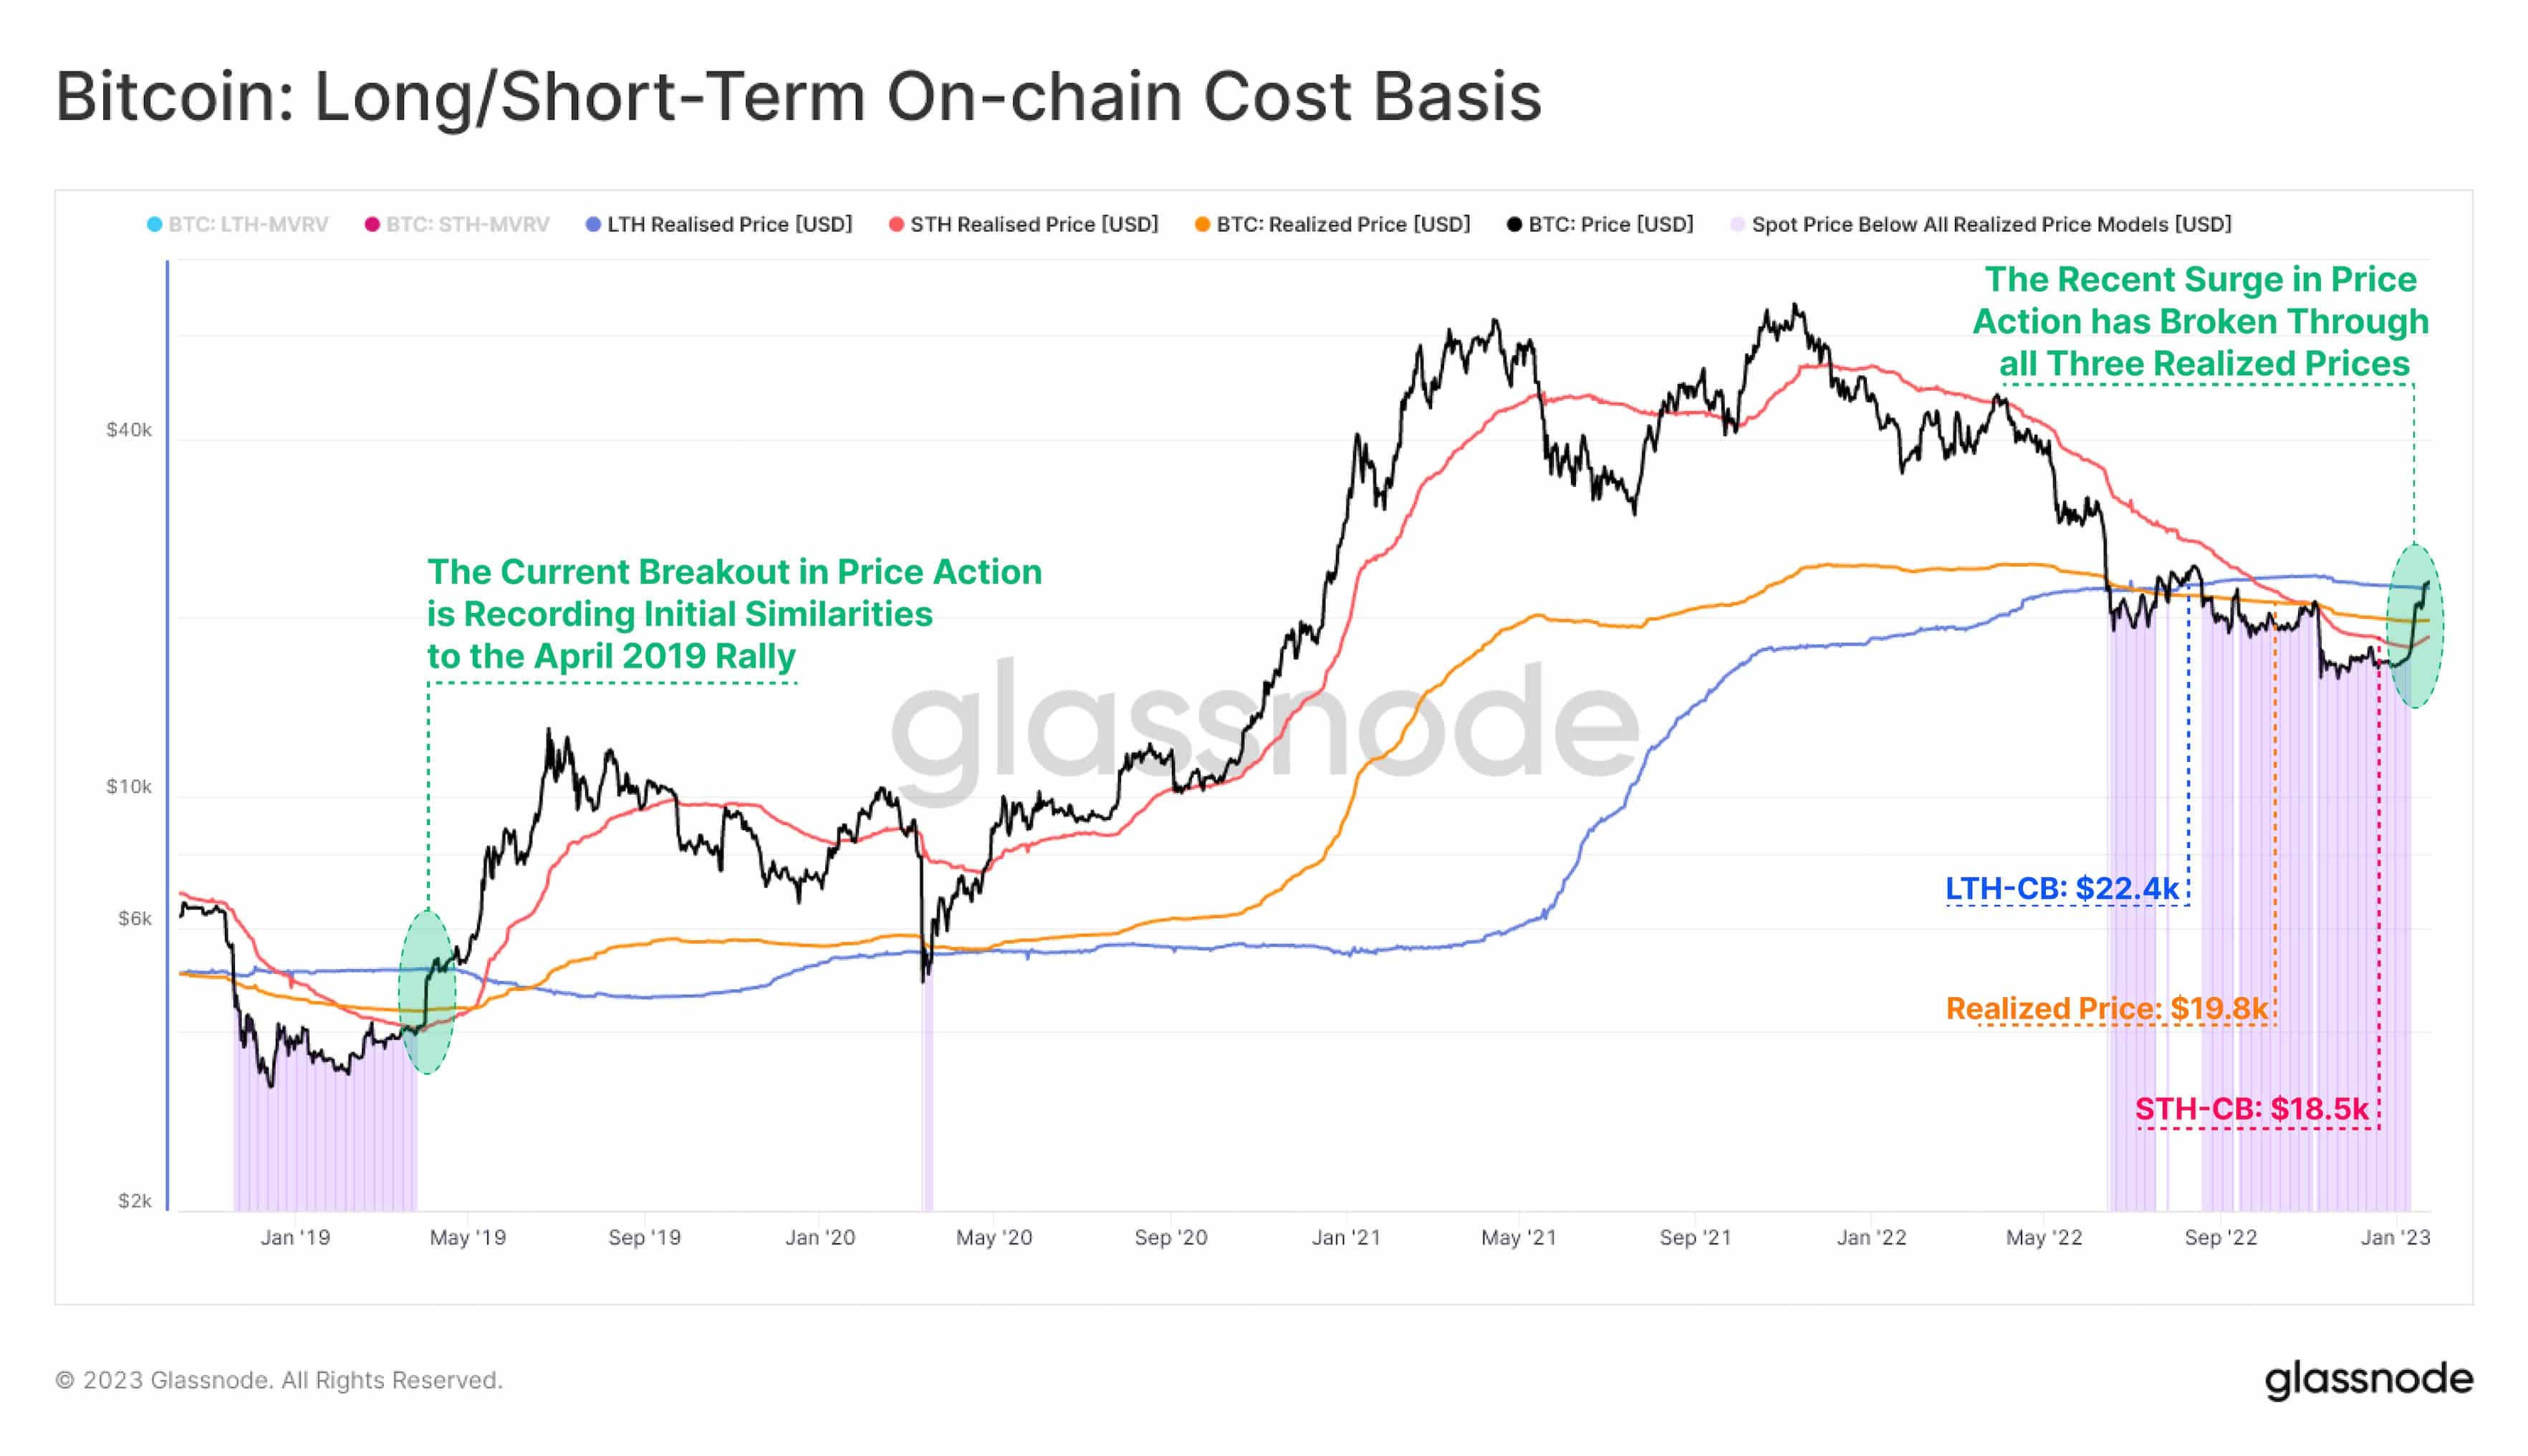The width and height of the screenshot is (2528, 1456).
Task: Select the Jan '21 x-axis label
Action: (x=1345, y=1238)
